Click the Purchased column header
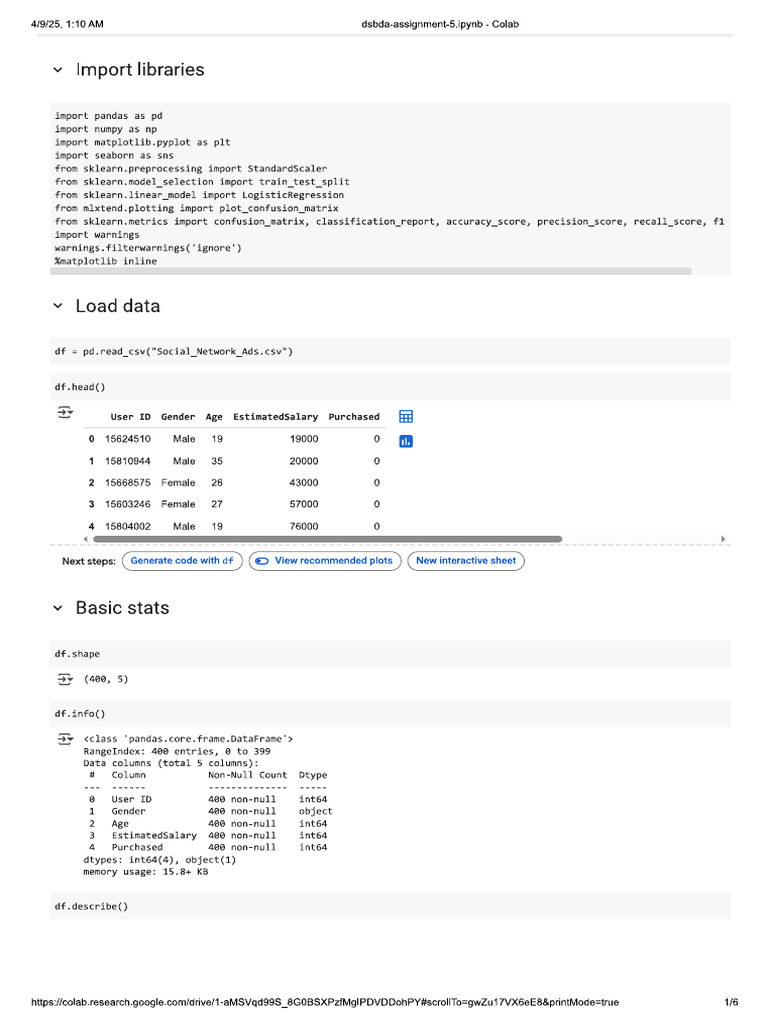This screenshot has height=1024, width=768. (354, 417)
